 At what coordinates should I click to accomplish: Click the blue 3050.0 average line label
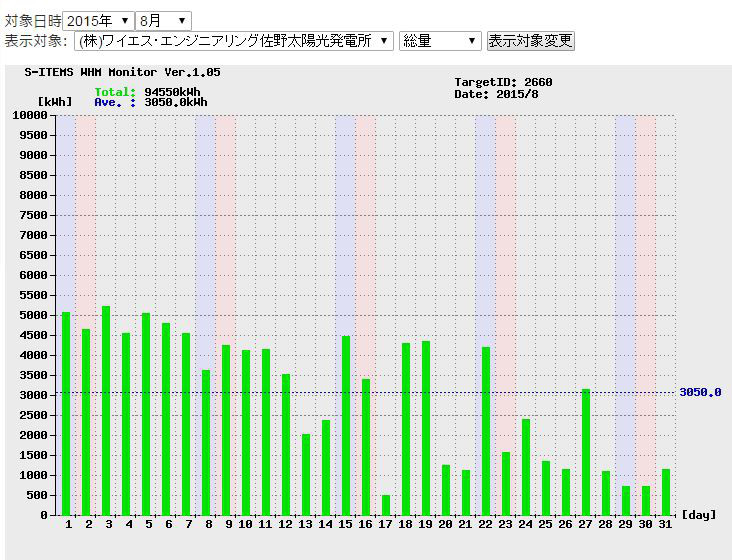700,392
